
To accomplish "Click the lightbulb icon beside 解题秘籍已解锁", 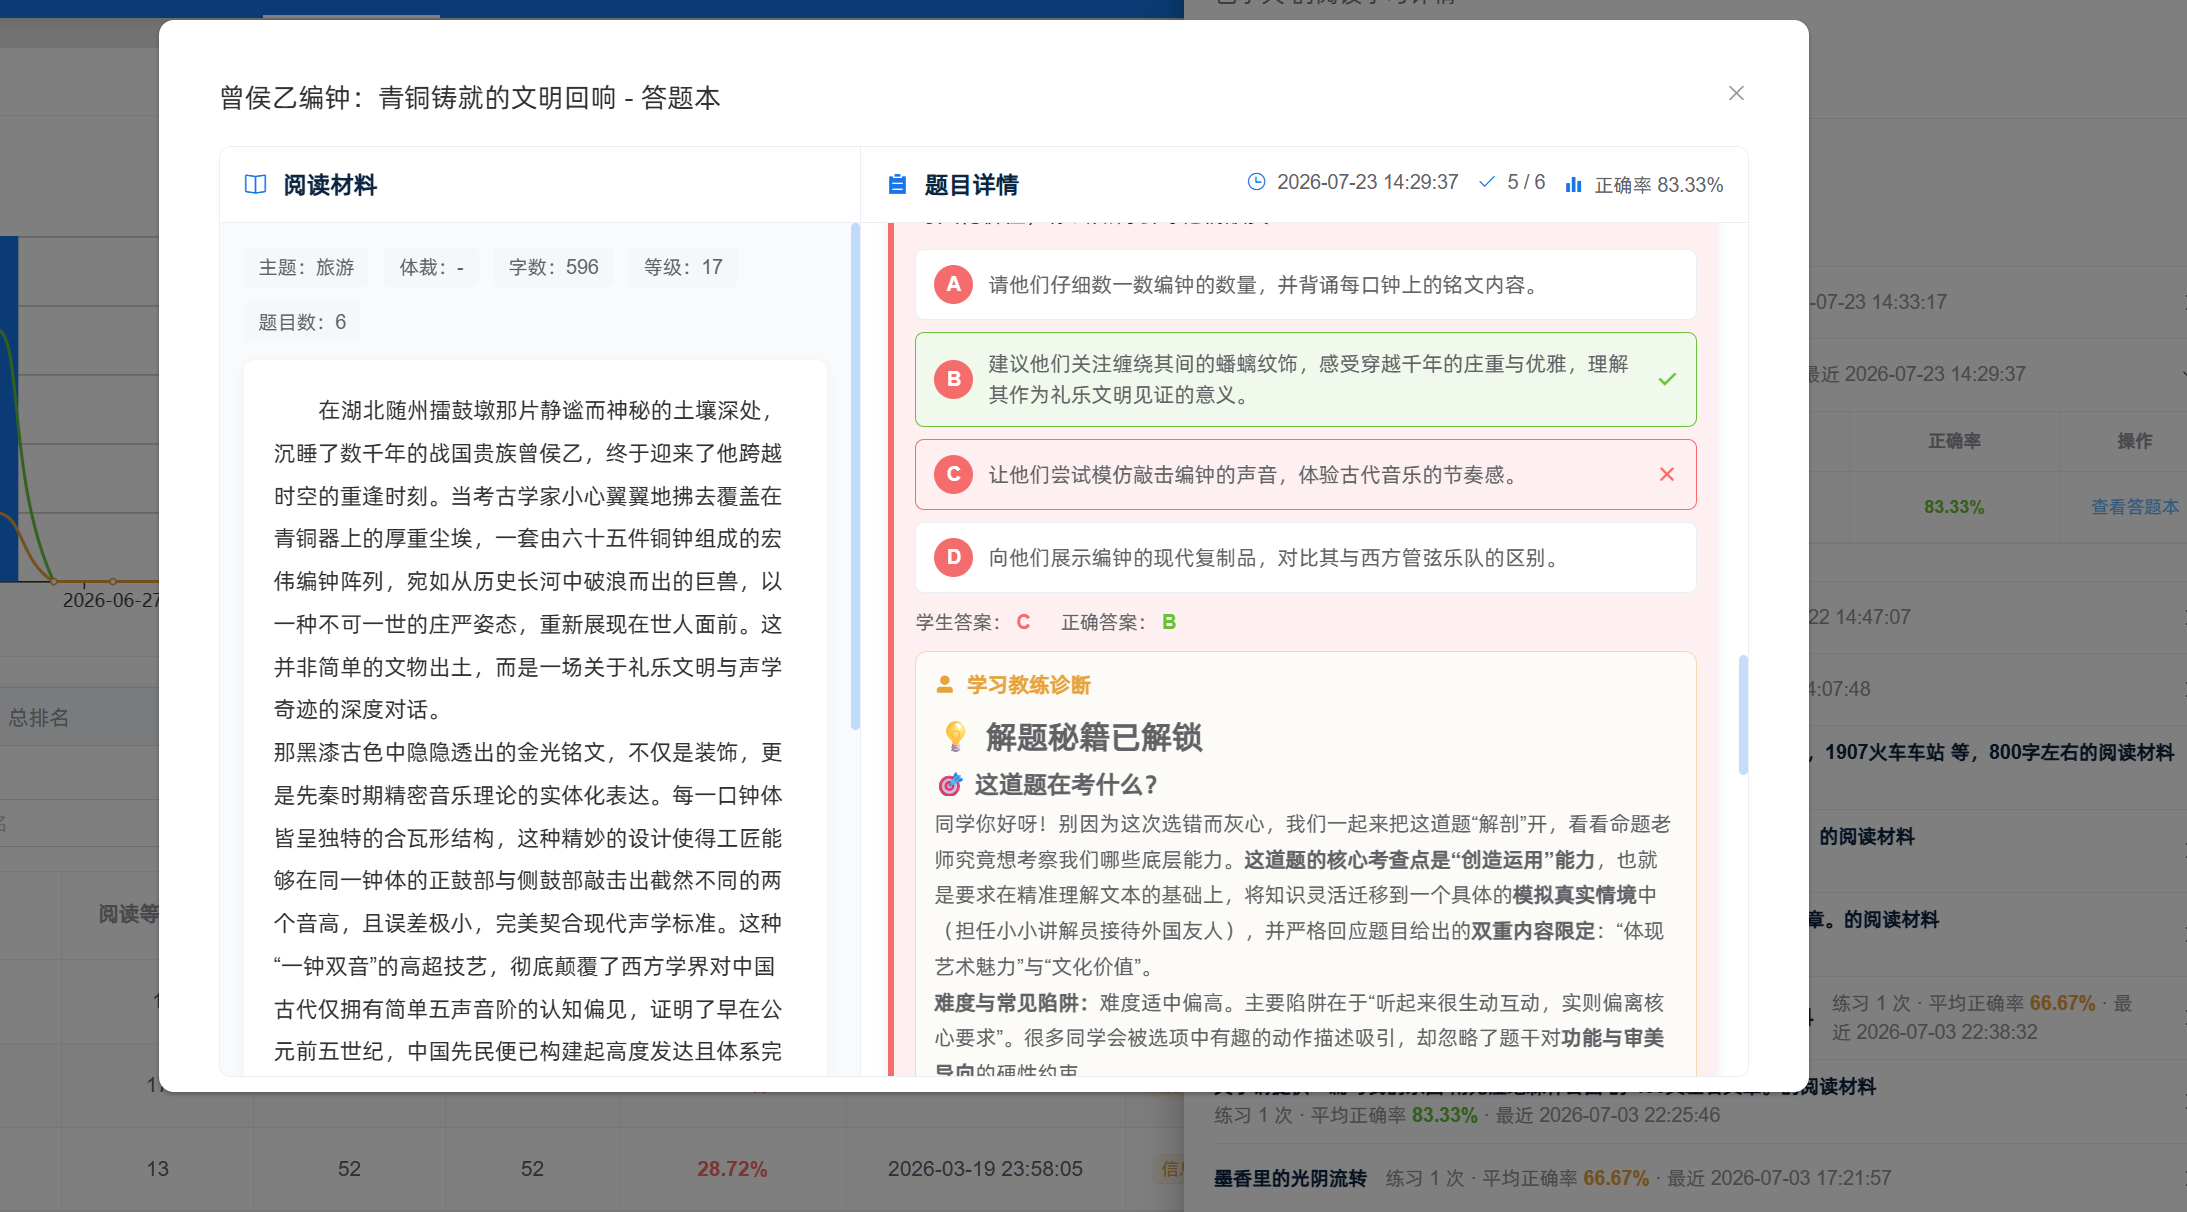I will (x=955, y=737).
